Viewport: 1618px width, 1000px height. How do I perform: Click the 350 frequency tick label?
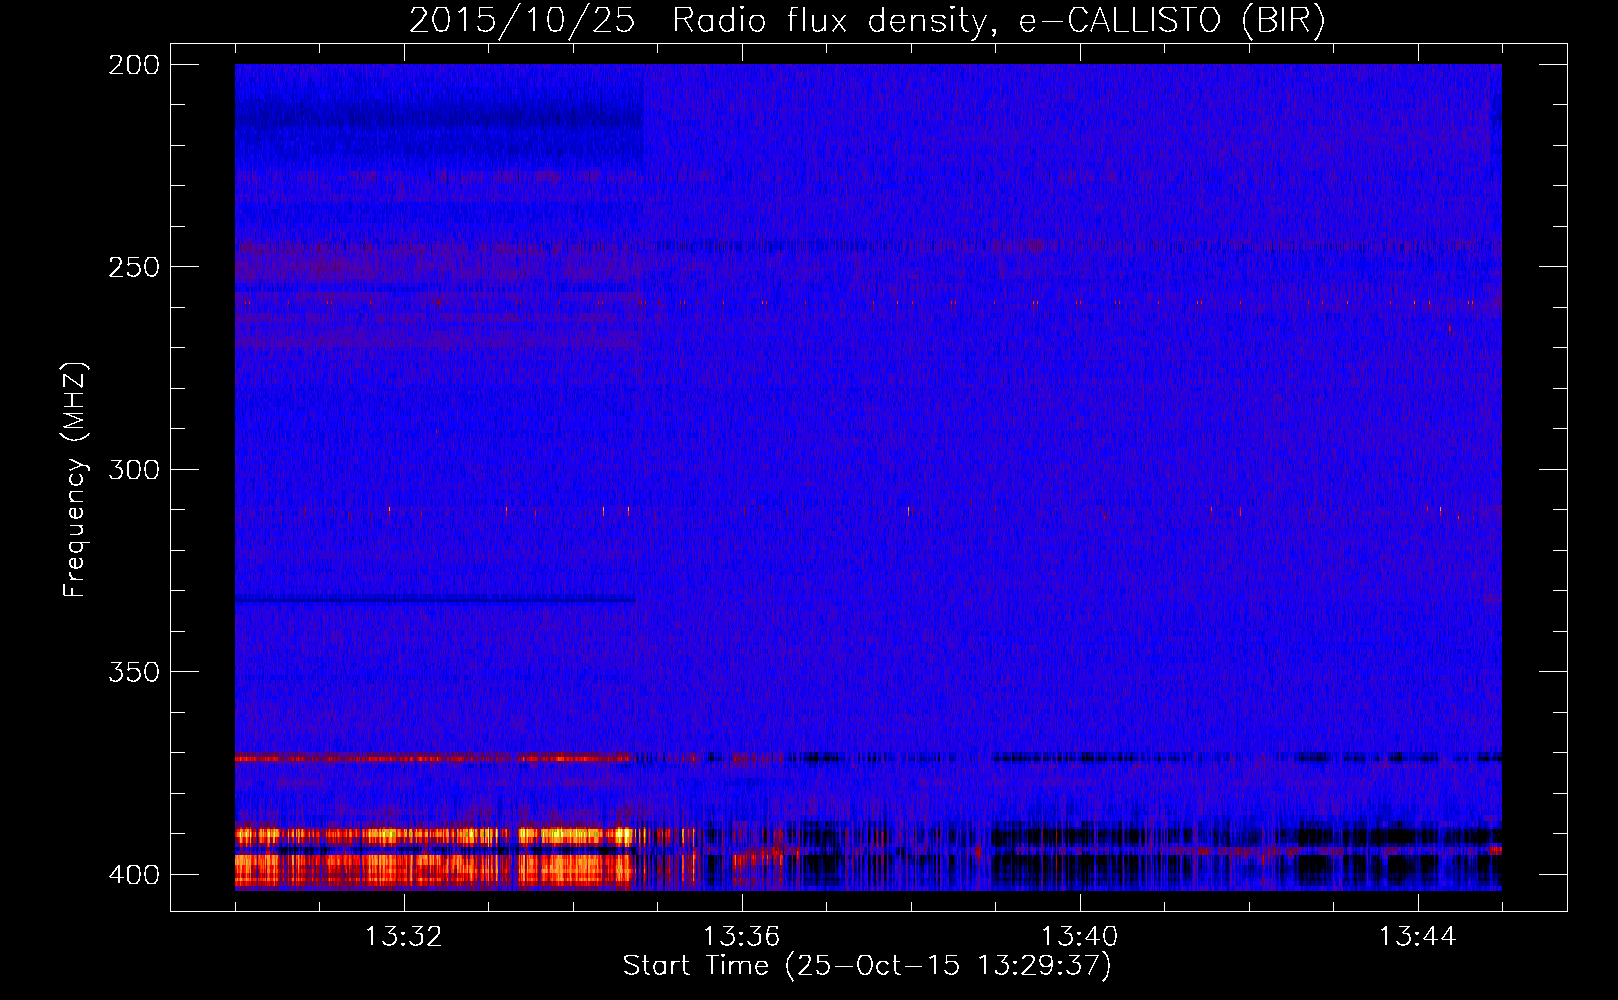click(x=133, y=671)
